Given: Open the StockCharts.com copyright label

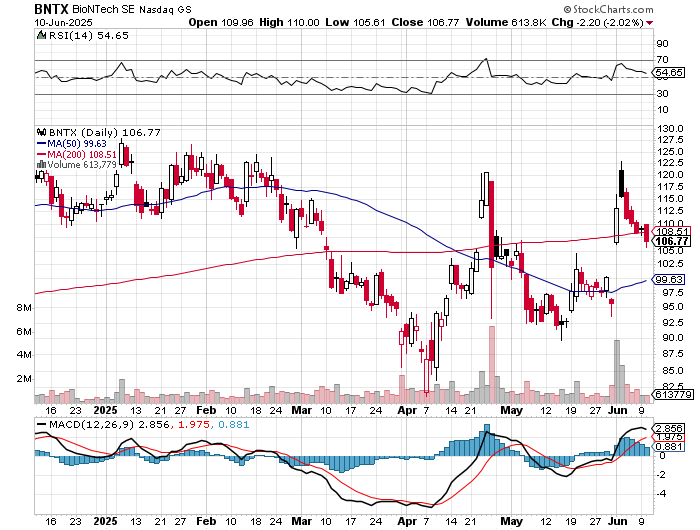Looking at the screenshot, I should click(x=608, y=9).
